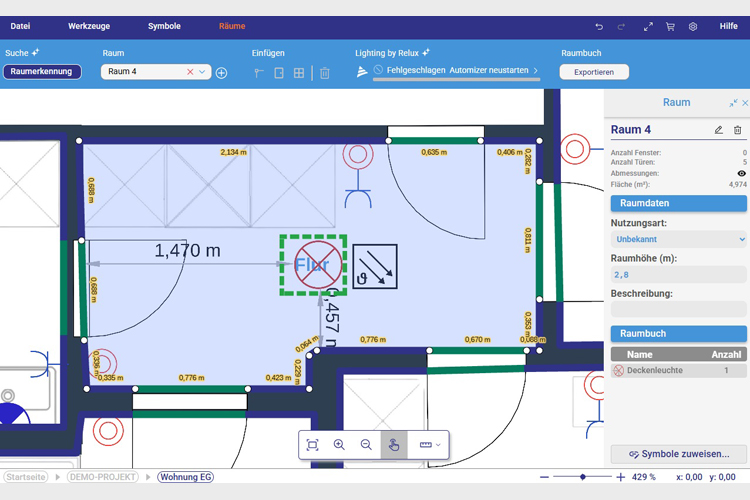The width and height of the screenshot is (750, 500).
Task: Add a new room with the plus icon
Action: click(222, 73)
